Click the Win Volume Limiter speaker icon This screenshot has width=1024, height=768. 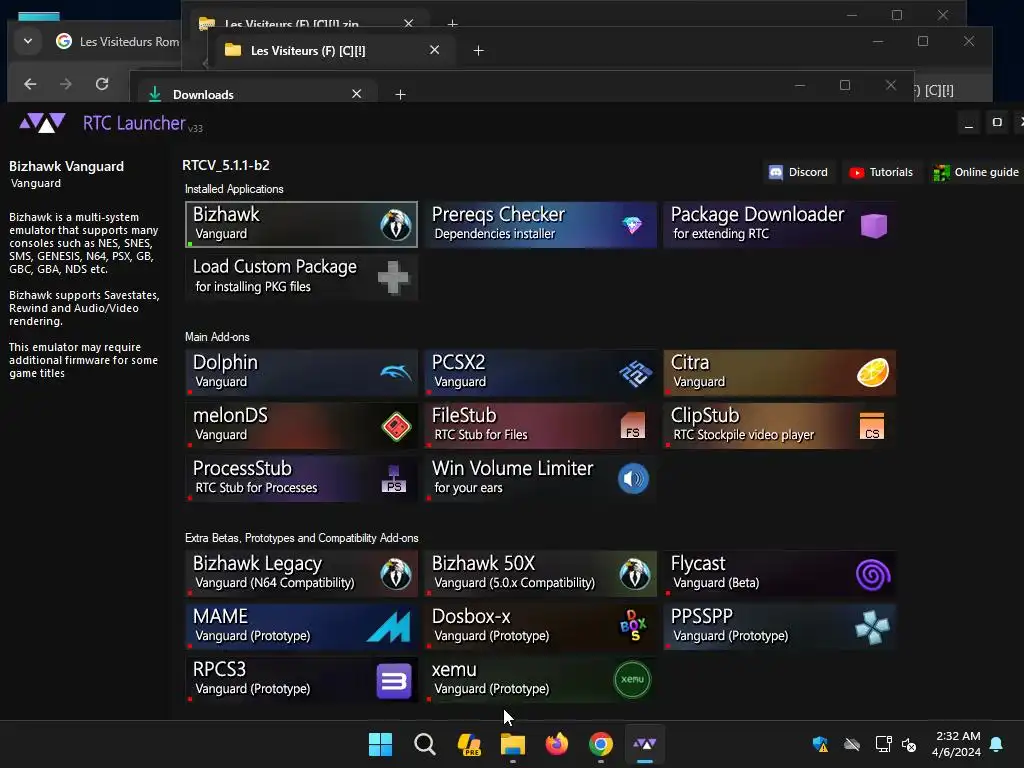click(633, 479)
